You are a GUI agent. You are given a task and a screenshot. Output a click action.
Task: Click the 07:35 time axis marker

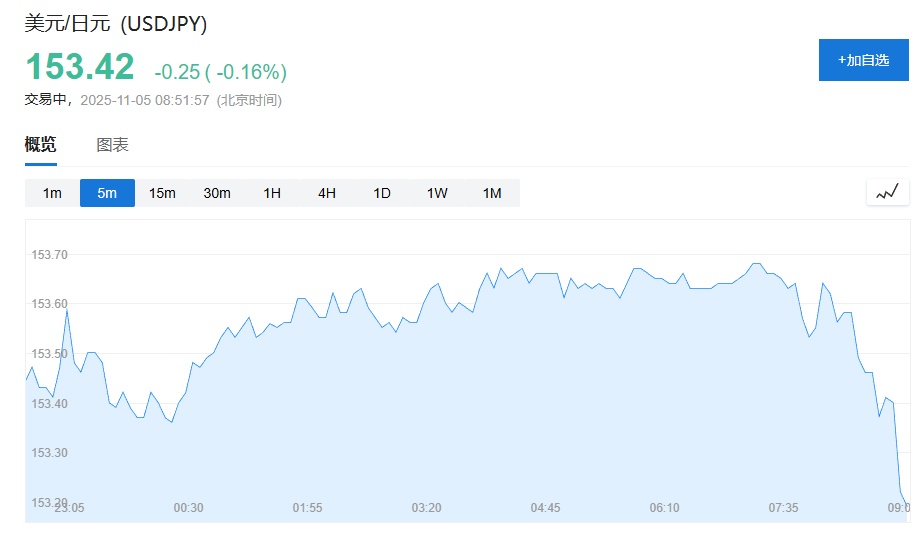(x=783, y=508)
